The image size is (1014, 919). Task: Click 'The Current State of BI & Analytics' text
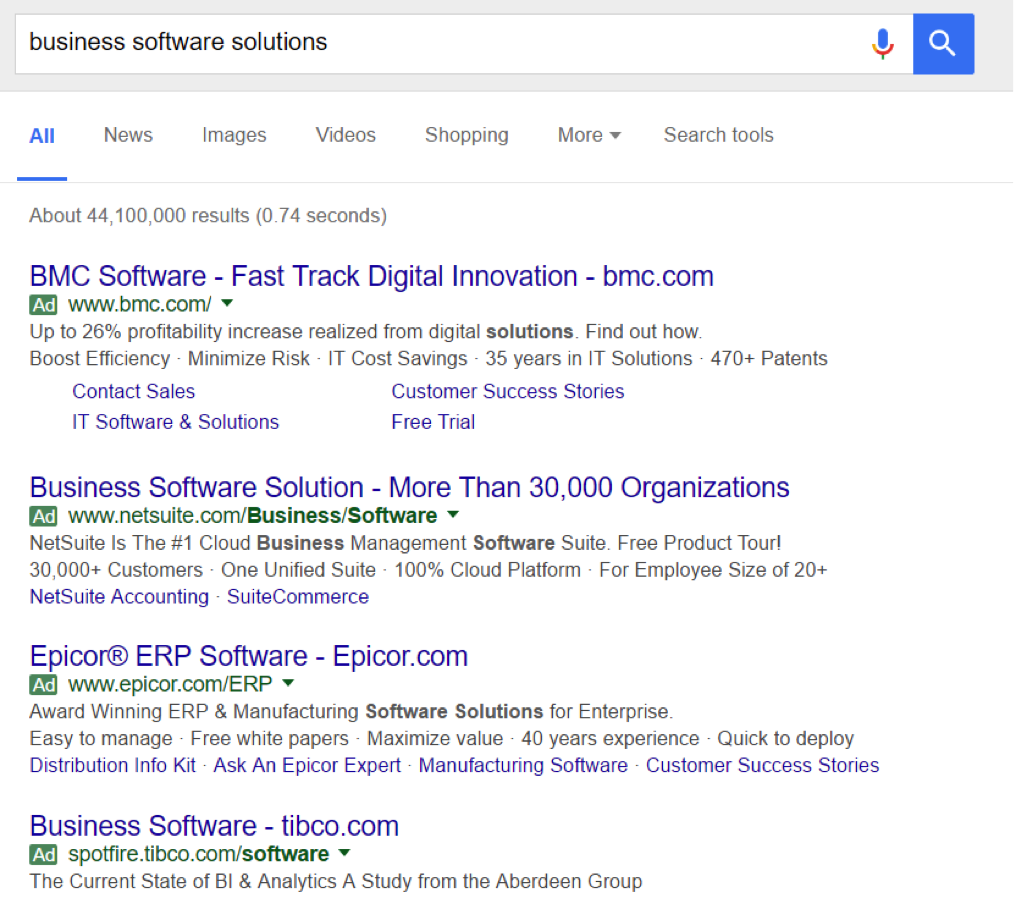click(x=336, y=881)
